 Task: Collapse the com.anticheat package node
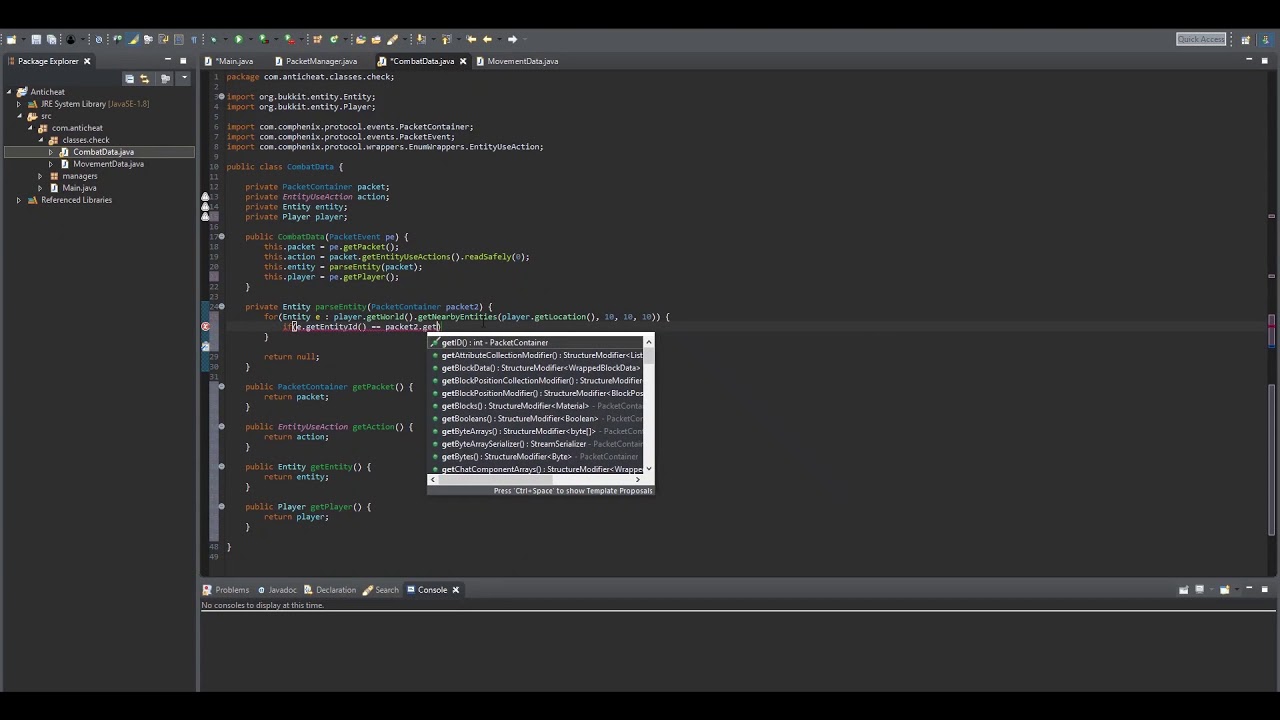[29, 128]
